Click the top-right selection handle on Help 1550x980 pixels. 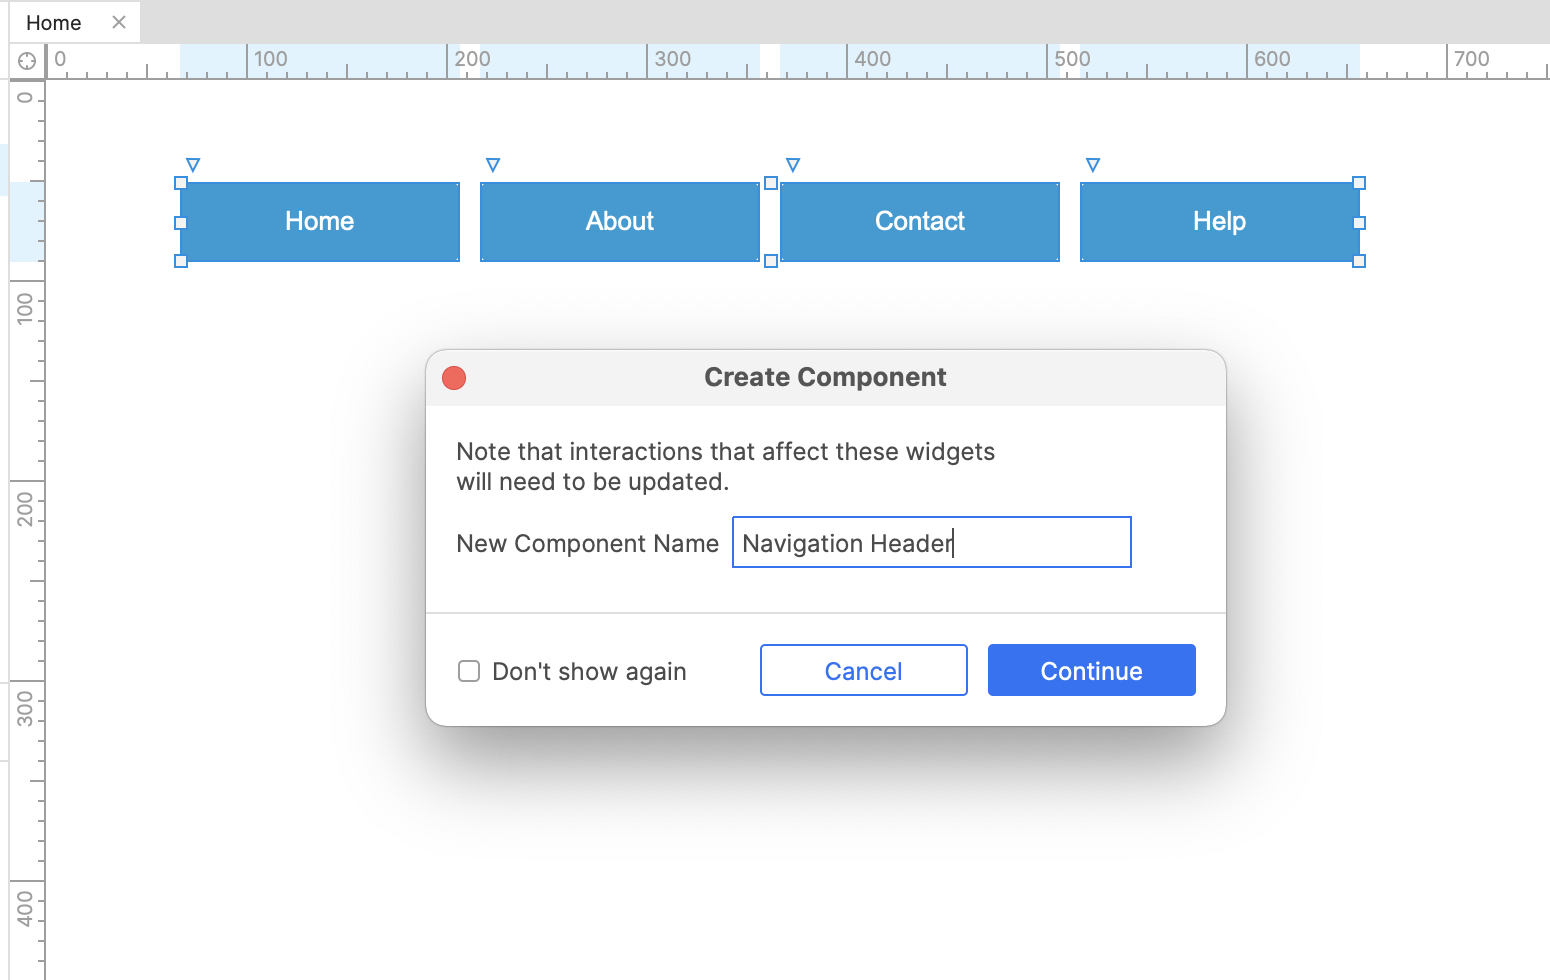click(1359, 183)
